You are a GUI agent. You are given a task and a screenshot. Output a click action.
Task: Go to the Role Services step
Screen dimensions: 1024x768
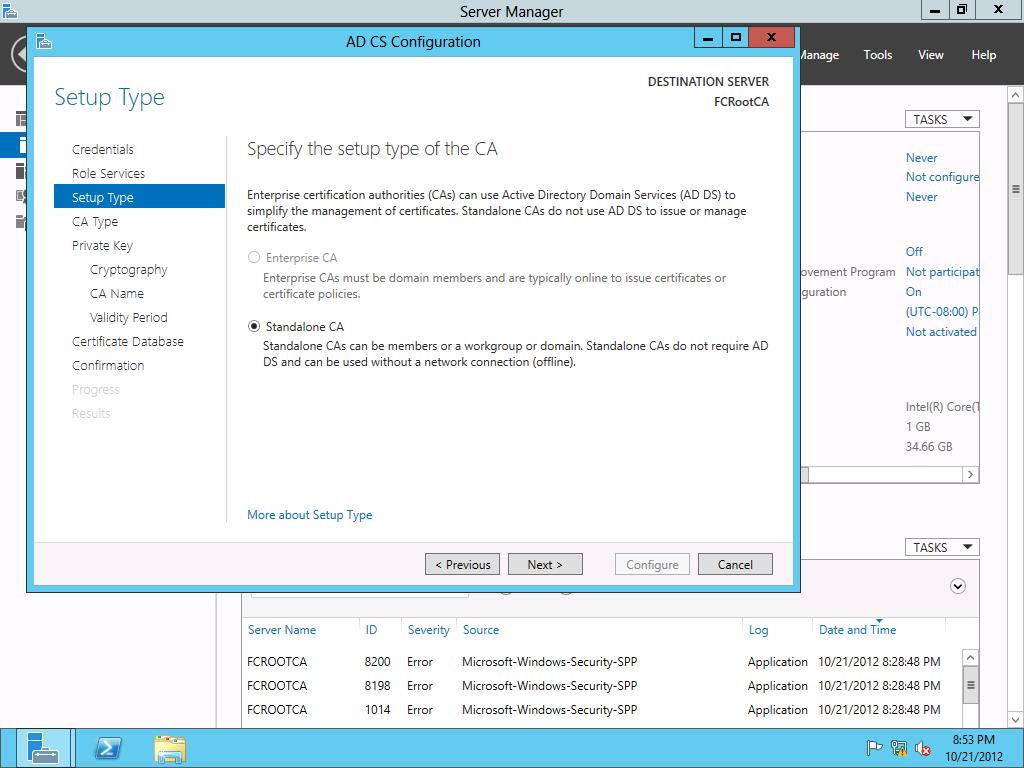[108, 174]
